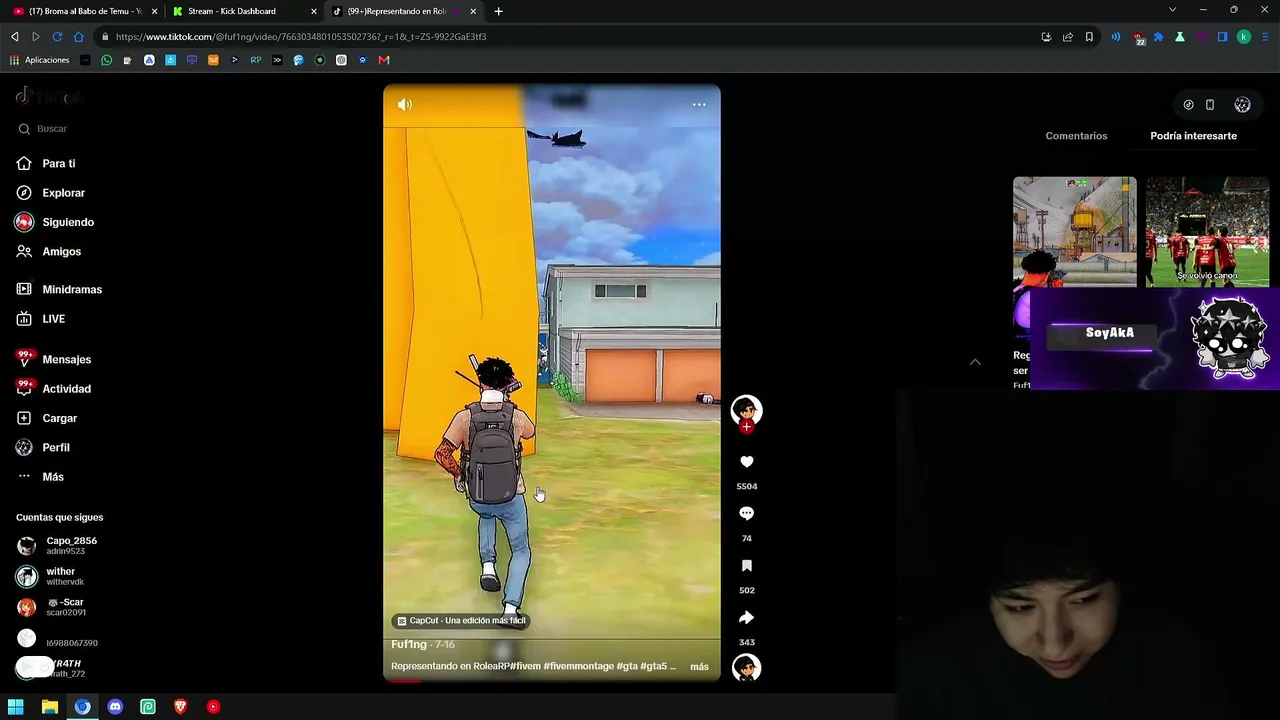
Task: Seek using the video progress bar
Action: 551,680
